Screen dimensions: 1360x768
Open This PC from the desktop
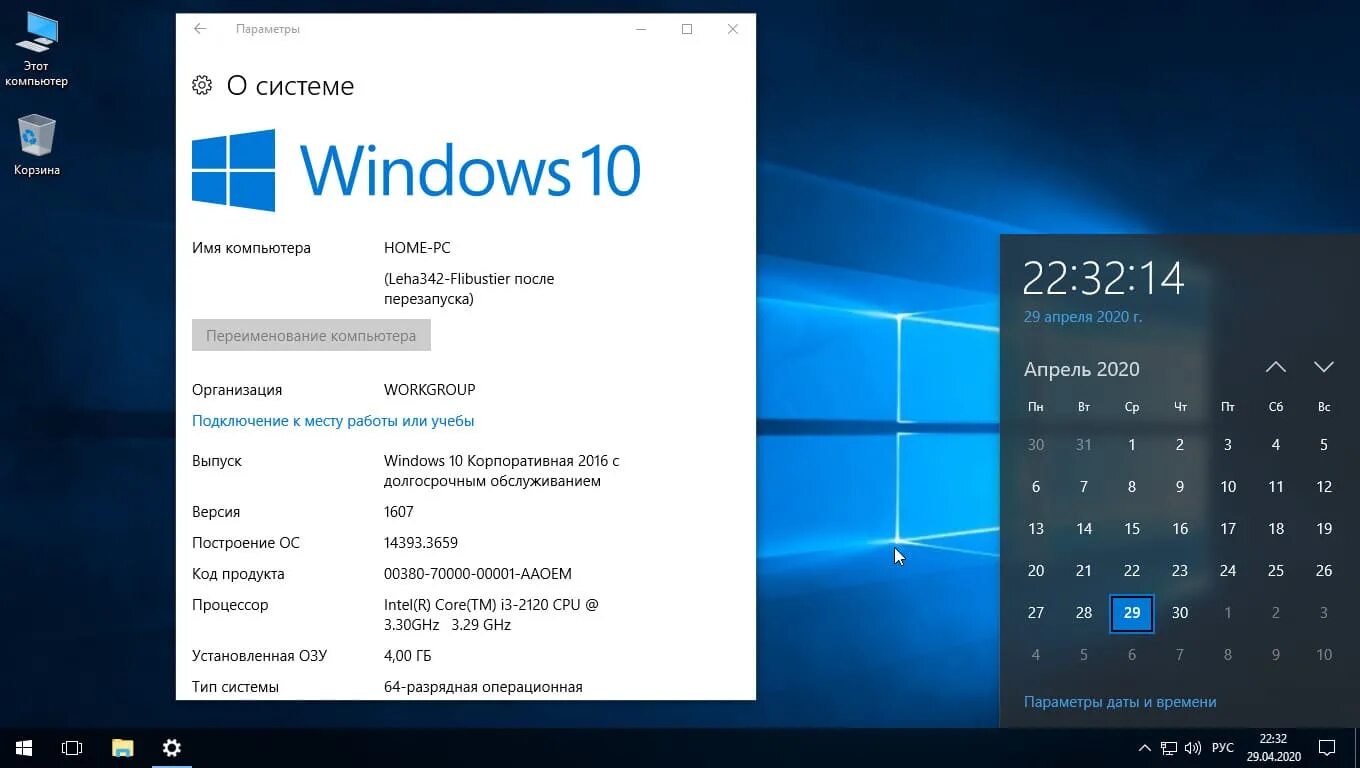(x=37, y=45)
